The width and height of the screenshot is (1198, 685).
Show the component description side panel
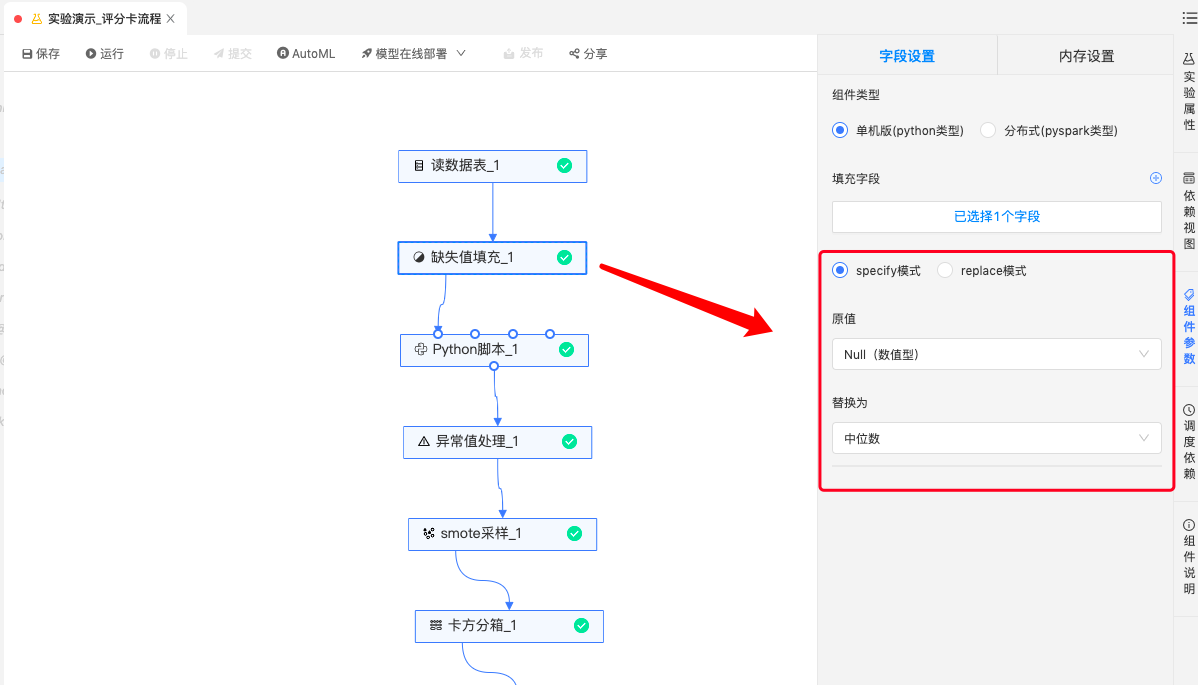[x=1188, y=558]
